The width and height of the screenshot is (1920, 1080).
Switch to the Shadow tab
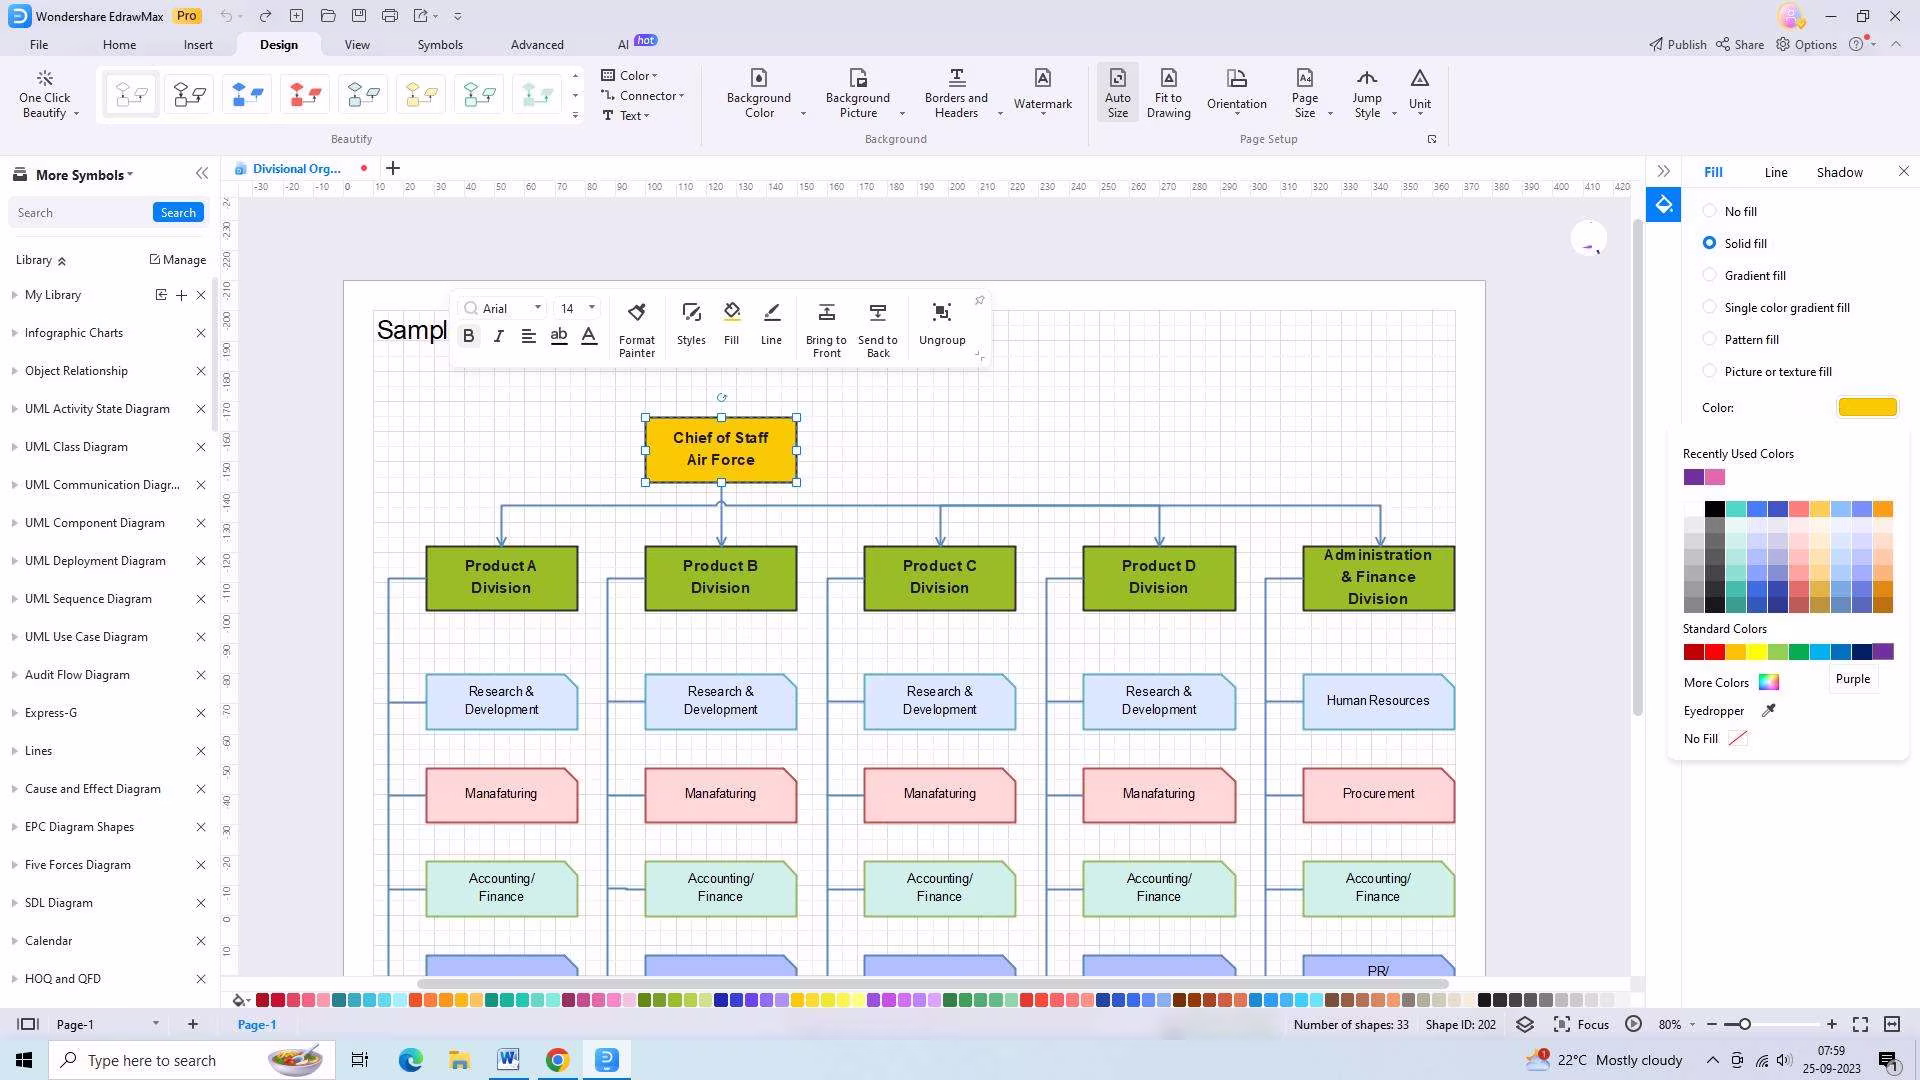point(1839,172)
